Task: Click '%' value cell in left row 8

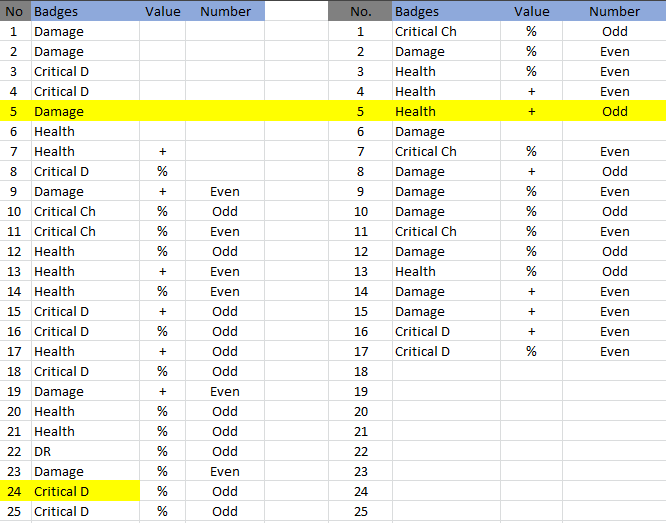Action: pyautogui.click(x=162, y=171)
